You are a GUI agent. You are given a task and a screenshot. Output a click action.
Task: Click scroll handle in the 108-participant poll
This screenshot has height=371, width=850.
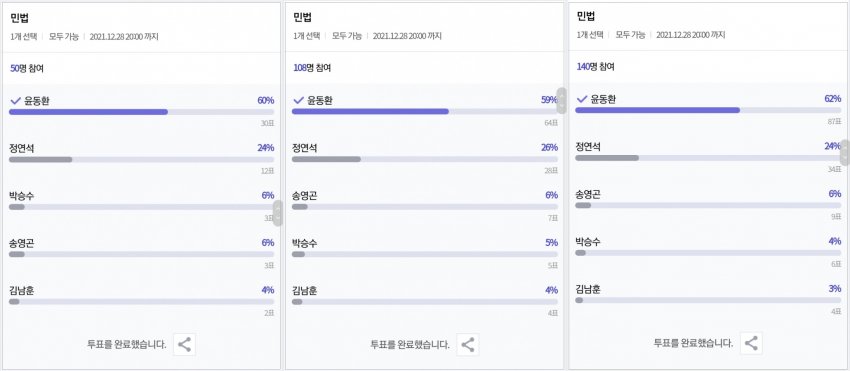pyautogui.click(x=562, y=100)
